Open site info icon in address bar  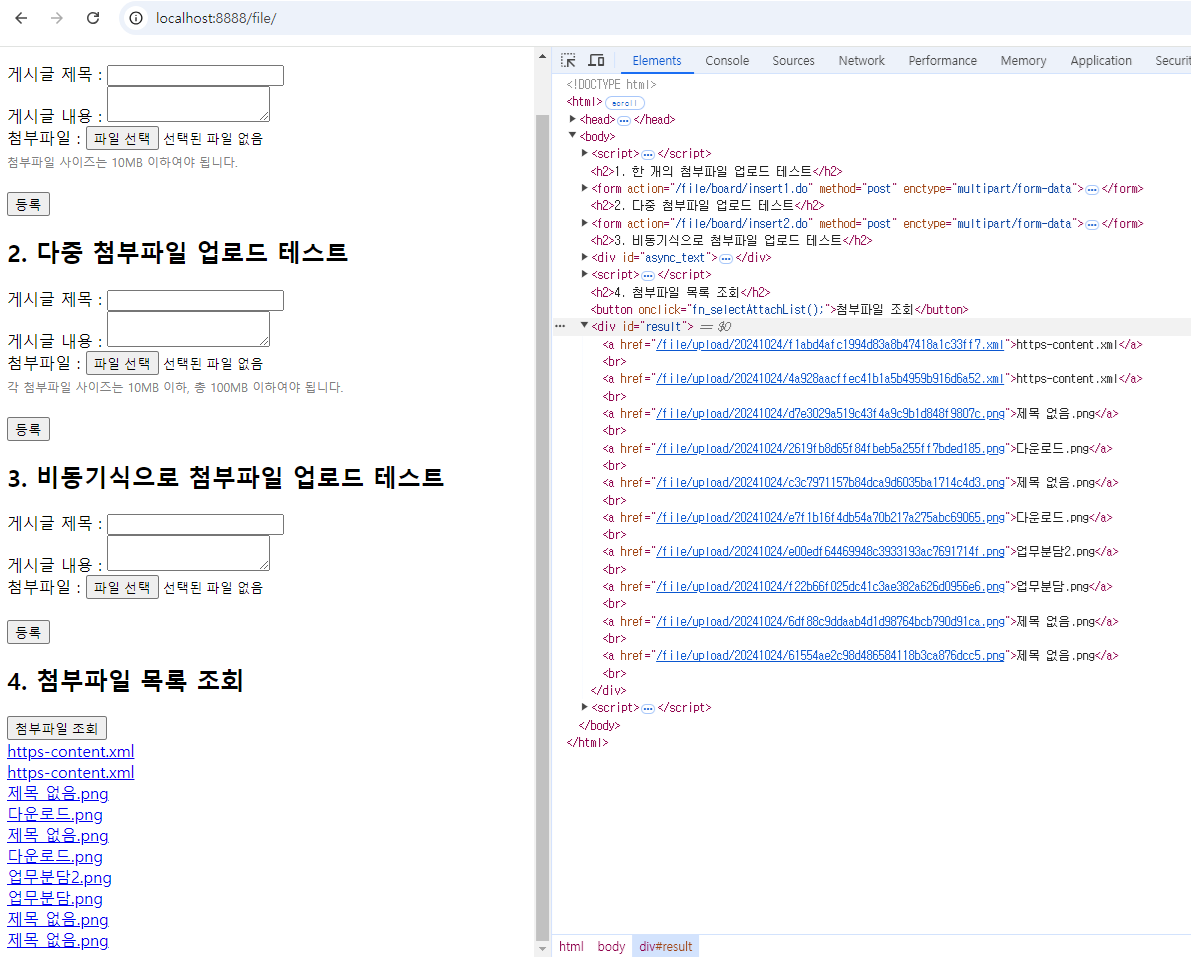pyautogui.click(x=136, y=18)
